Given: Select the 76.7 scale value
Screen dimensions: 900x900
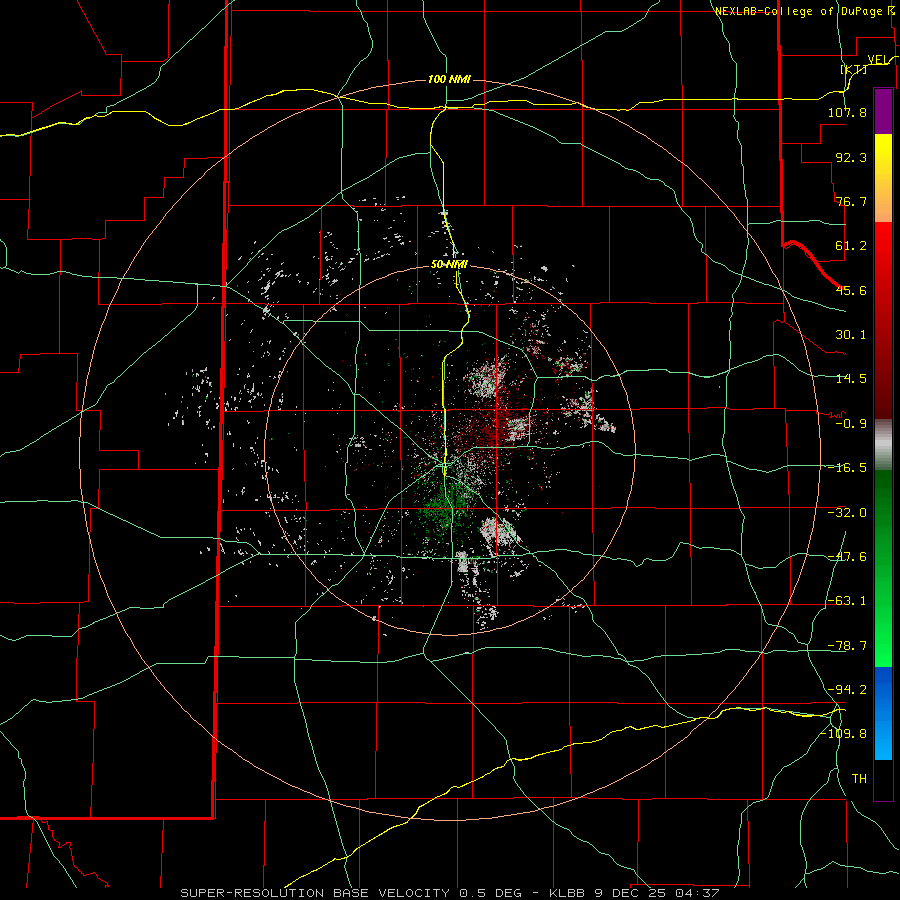Looking at the screenshot, I should coord(851,201).
